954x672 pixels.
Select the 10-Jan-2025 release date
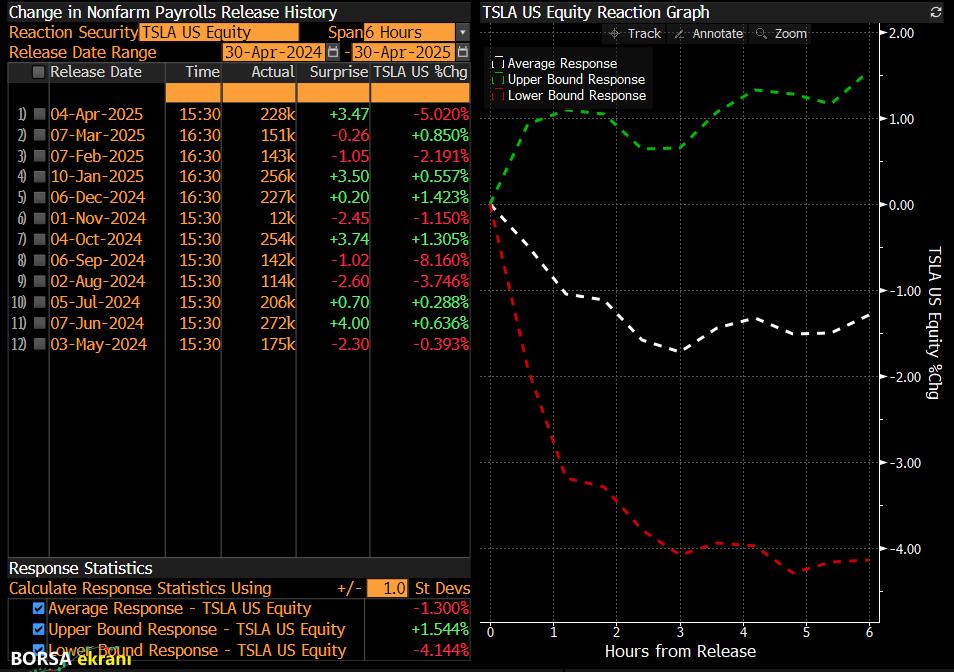point(97,176)
